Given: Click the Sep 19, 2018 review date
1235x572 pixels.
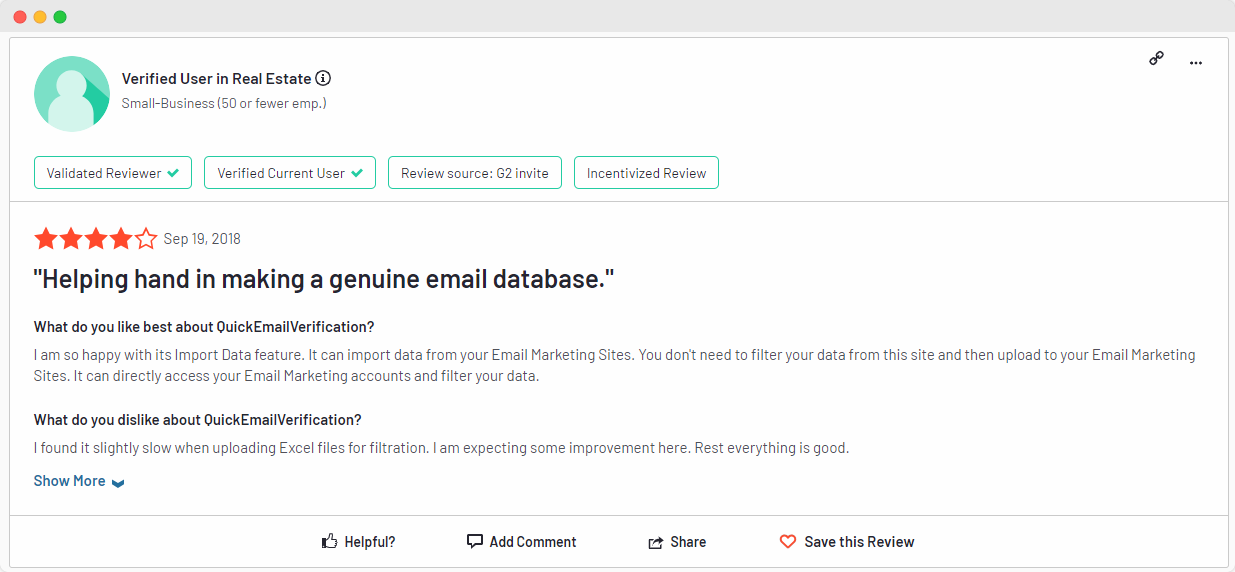Looking at the screenshot, I should click(x=202, y=239).
